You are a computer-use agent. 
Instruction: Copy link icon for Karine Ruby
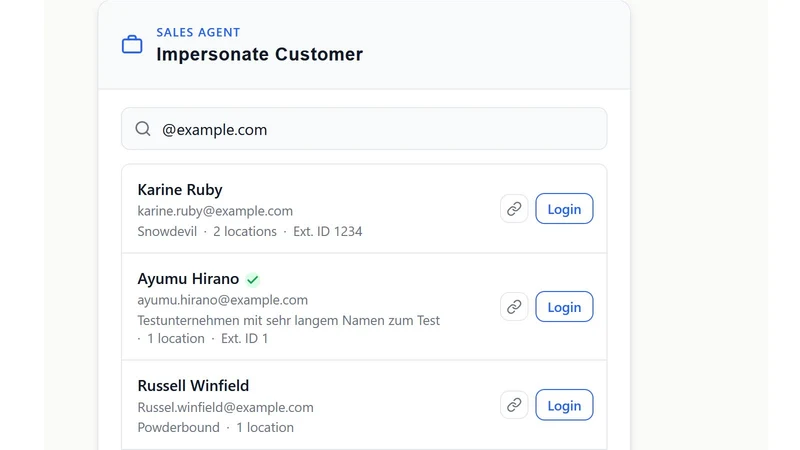tap(514, 209)
